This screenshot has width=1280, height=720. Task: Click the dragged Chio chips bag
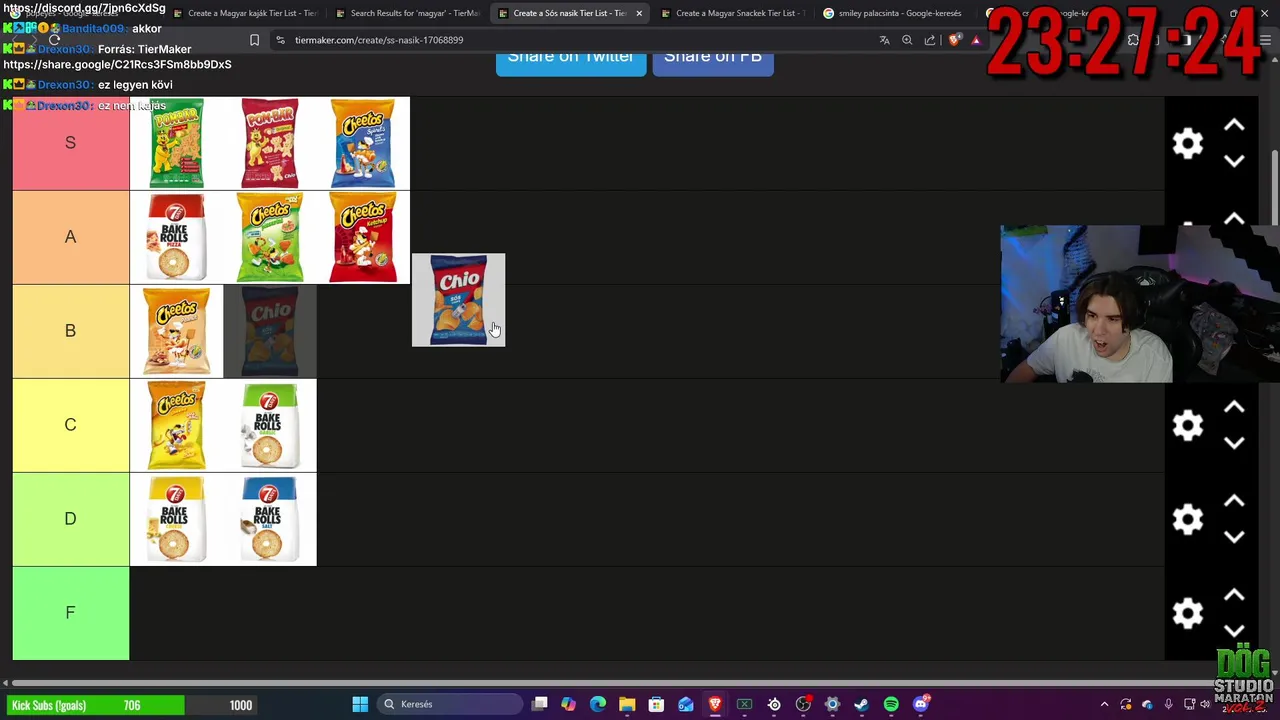click(x=458, y=300)
